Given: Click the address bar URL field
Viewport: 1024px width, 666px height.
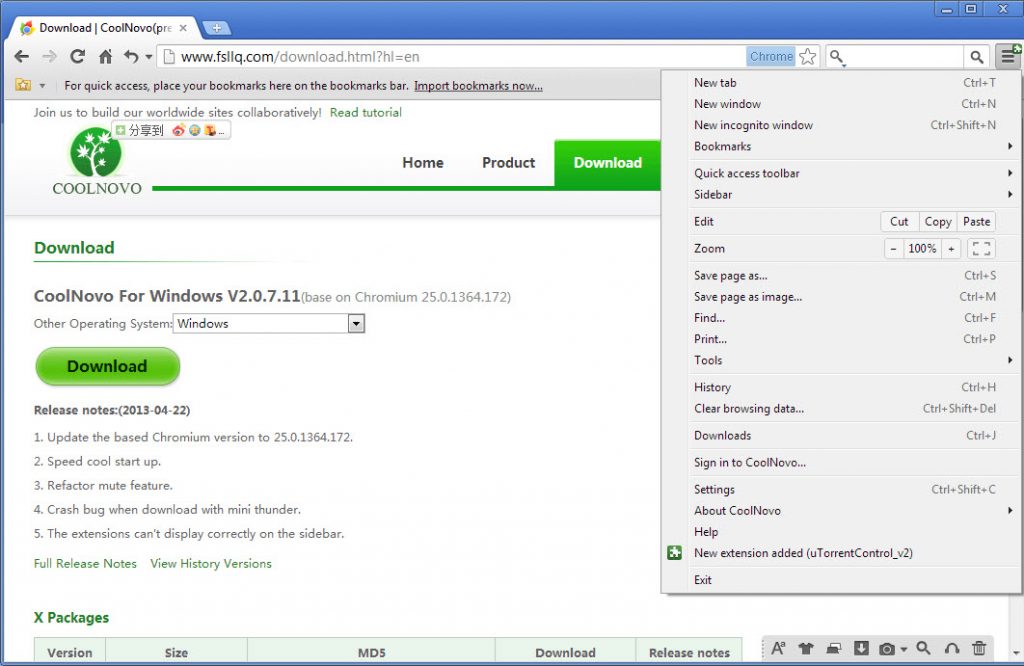Looking at the screenshot, I should [451, 57].
